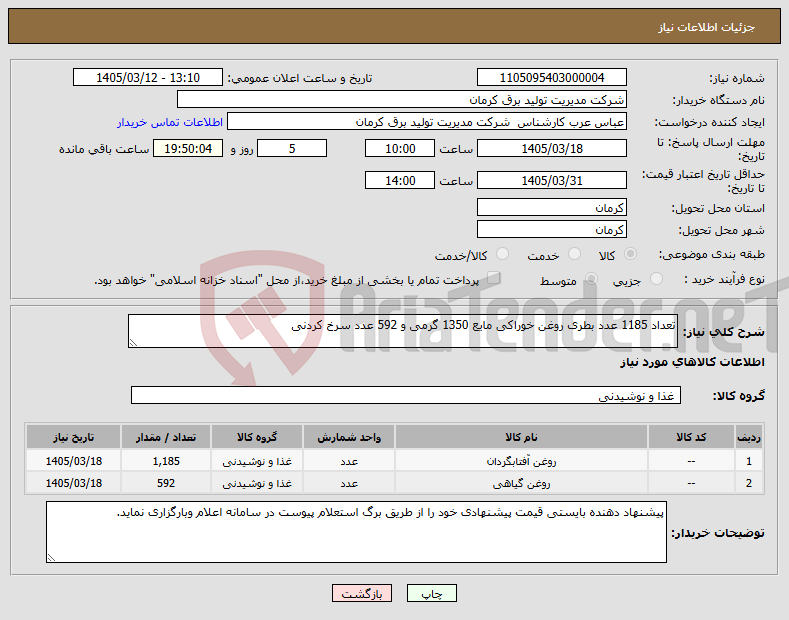Click the general need description textarea
Screen dimensions: 789x620
click(403, 331)
